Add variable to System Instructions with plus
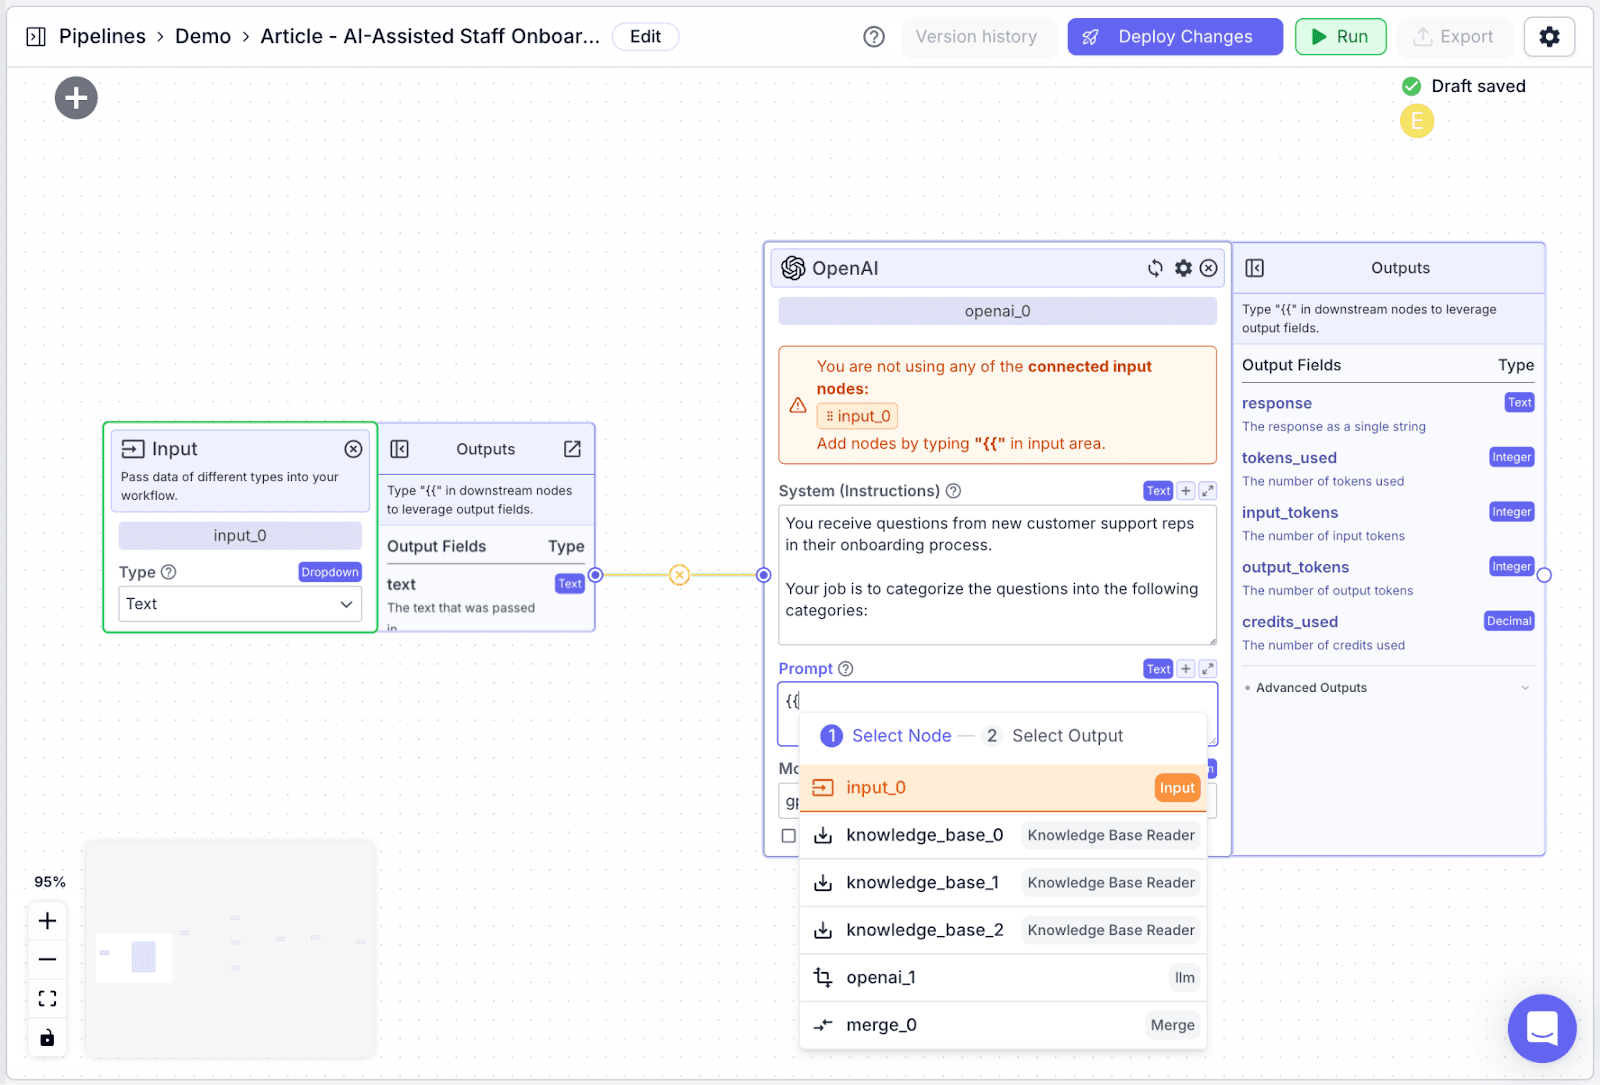The image size is (1600, 1085). [1185, 491]
